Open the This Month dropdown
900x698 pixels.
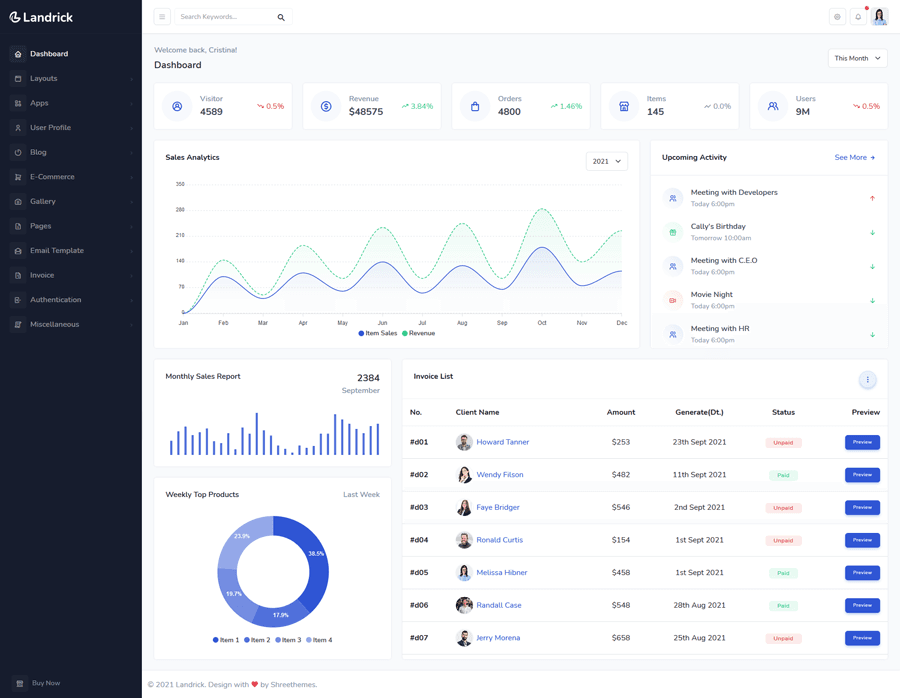pos(857,58)
